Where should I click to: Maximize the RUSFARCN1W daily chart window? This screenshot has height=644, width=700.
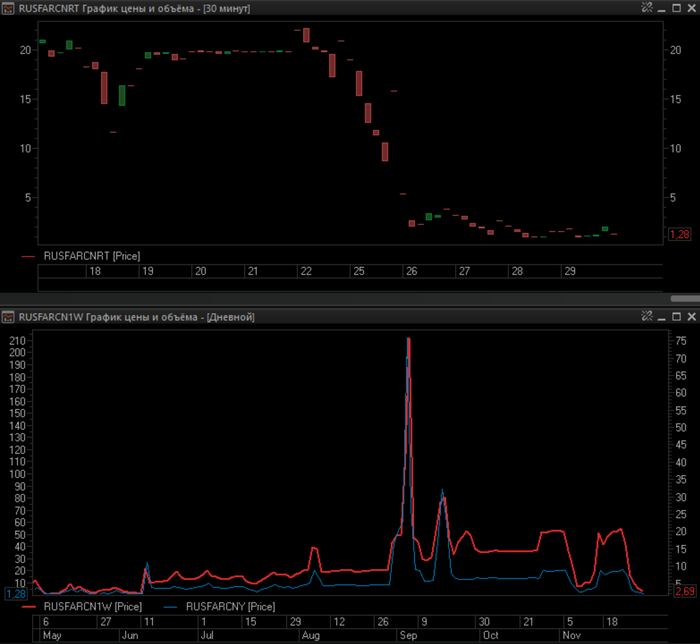pos(677,317)
